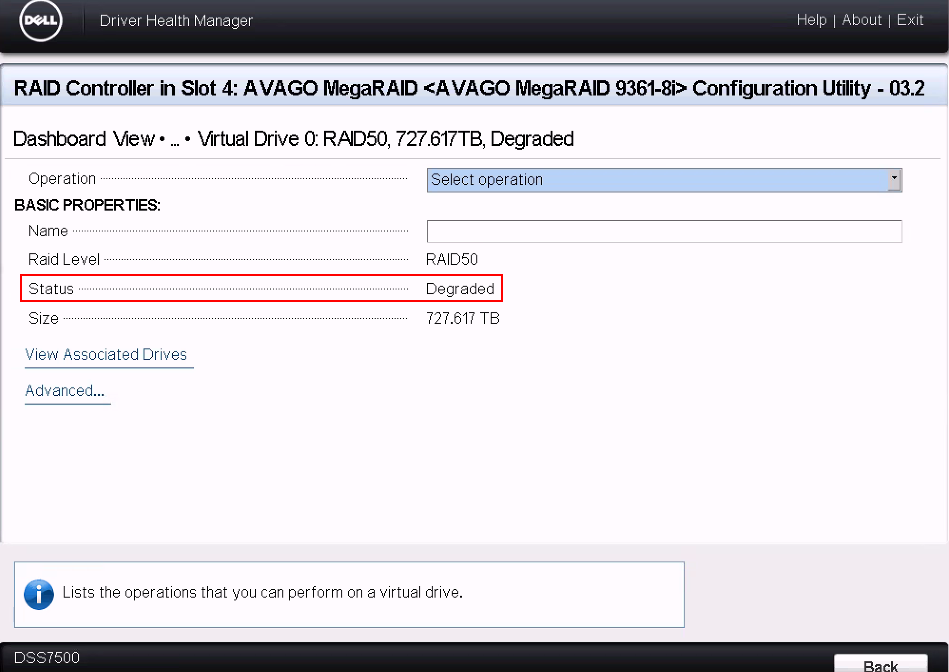Click the highlighted Degraded status row
This screenshot has width=949, height=672.
pos(261,288)
